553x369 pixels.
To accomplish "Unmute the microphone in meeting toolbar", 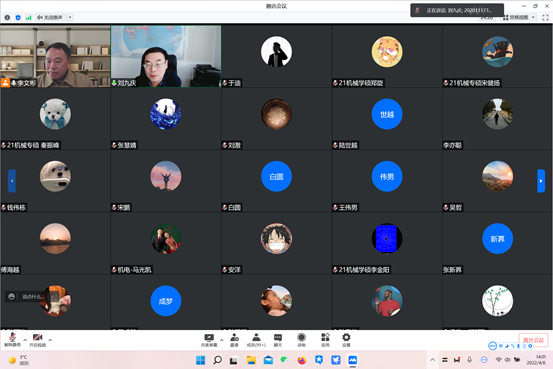I will [x=12, y=340].
